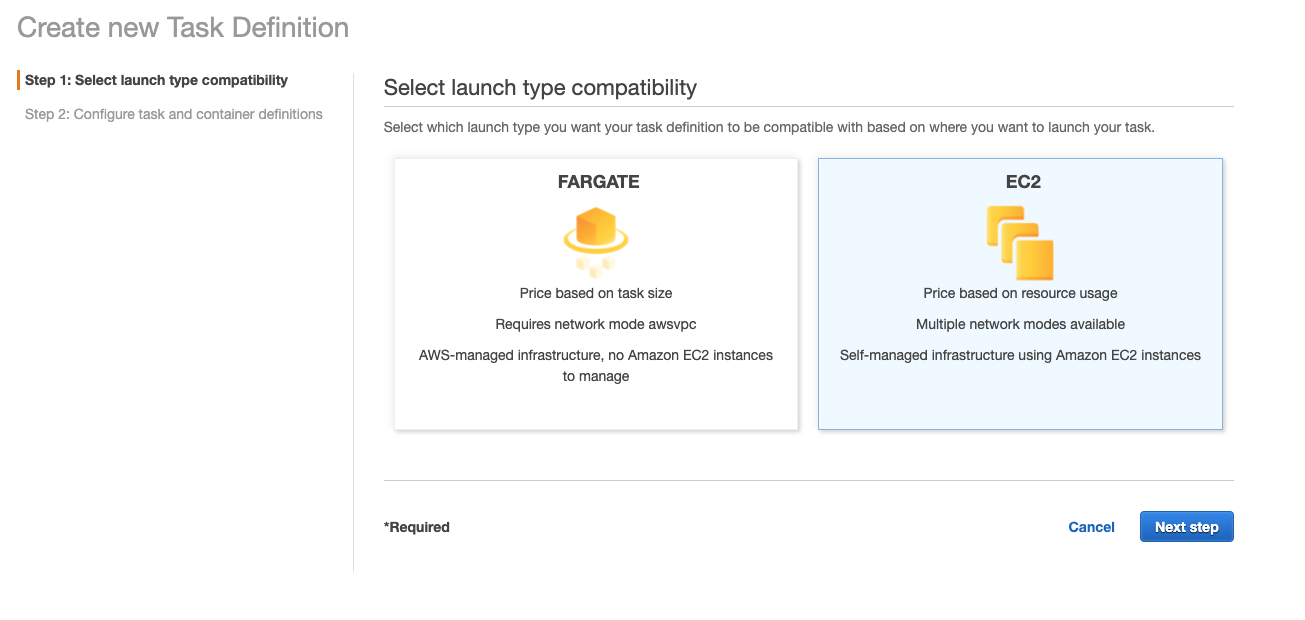Click "AWS-managed infrastructure" description in Fargate card
Viewport: 1305px width, 620px height.
[596, 365]
